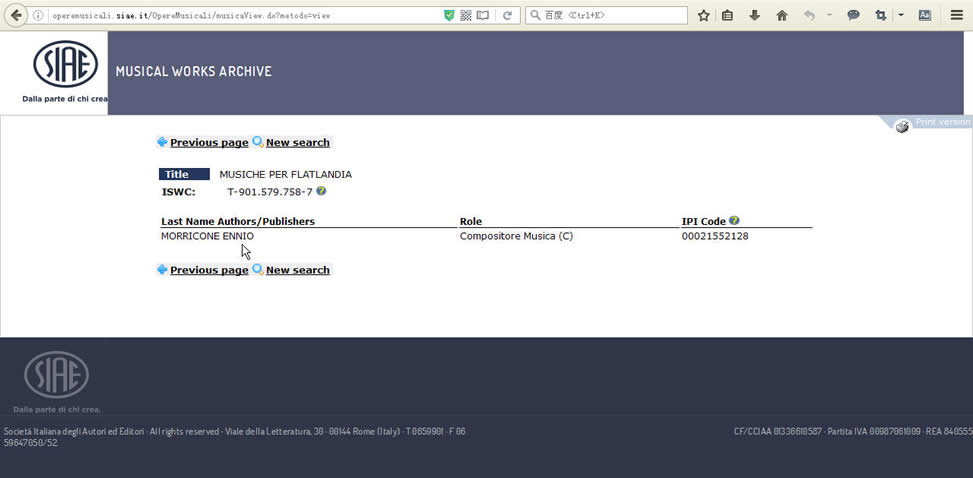
Task: Click the blue translate toolbar icon
Action: coord(925,16)
